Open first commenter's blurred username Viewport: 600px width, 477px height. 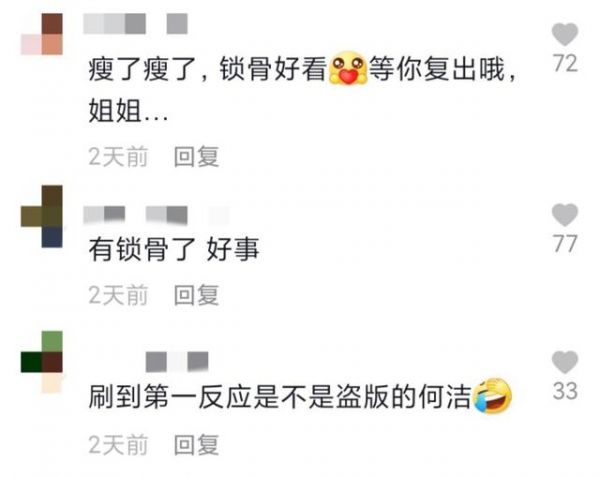click(x=135, y=24)
